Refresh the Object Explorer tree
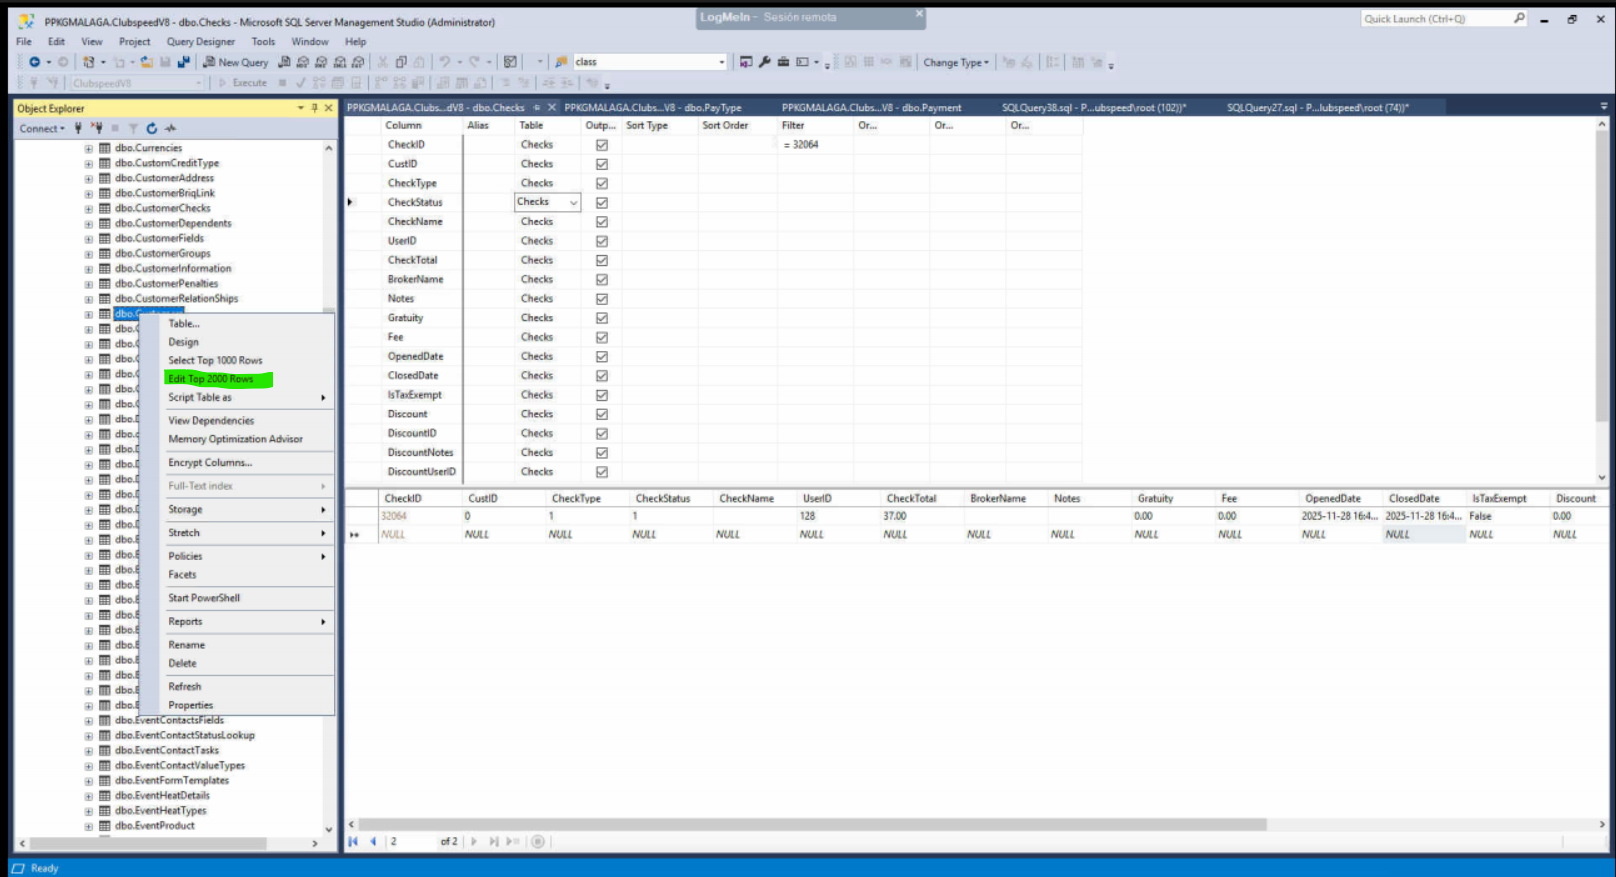 point(152,128)
